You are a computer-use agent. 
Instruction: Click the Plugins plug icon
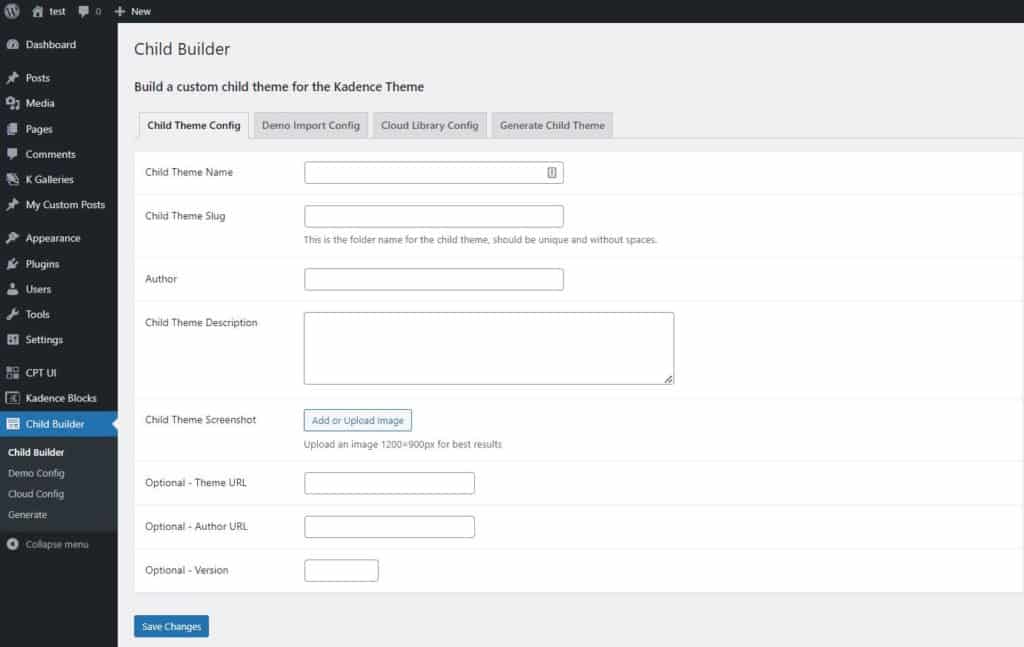pos(12,264)
